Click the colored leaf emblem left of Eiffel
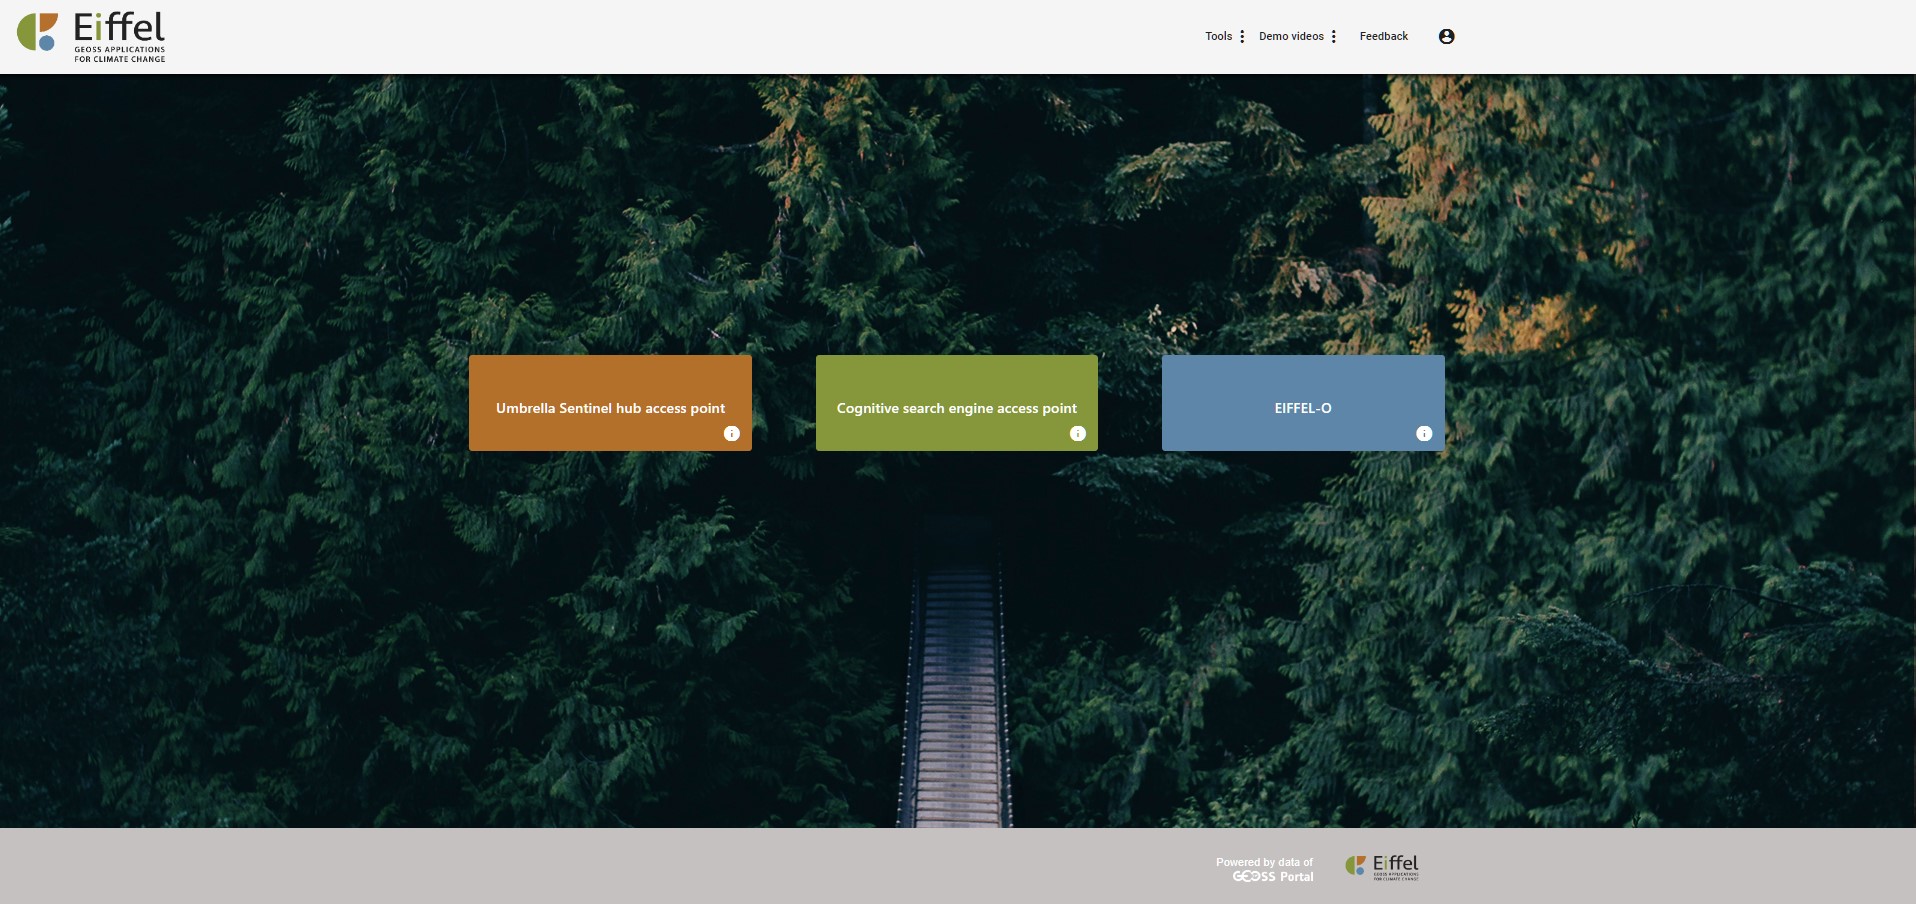The height and width of the screenshot is (904, 1916). coord(37,32)
